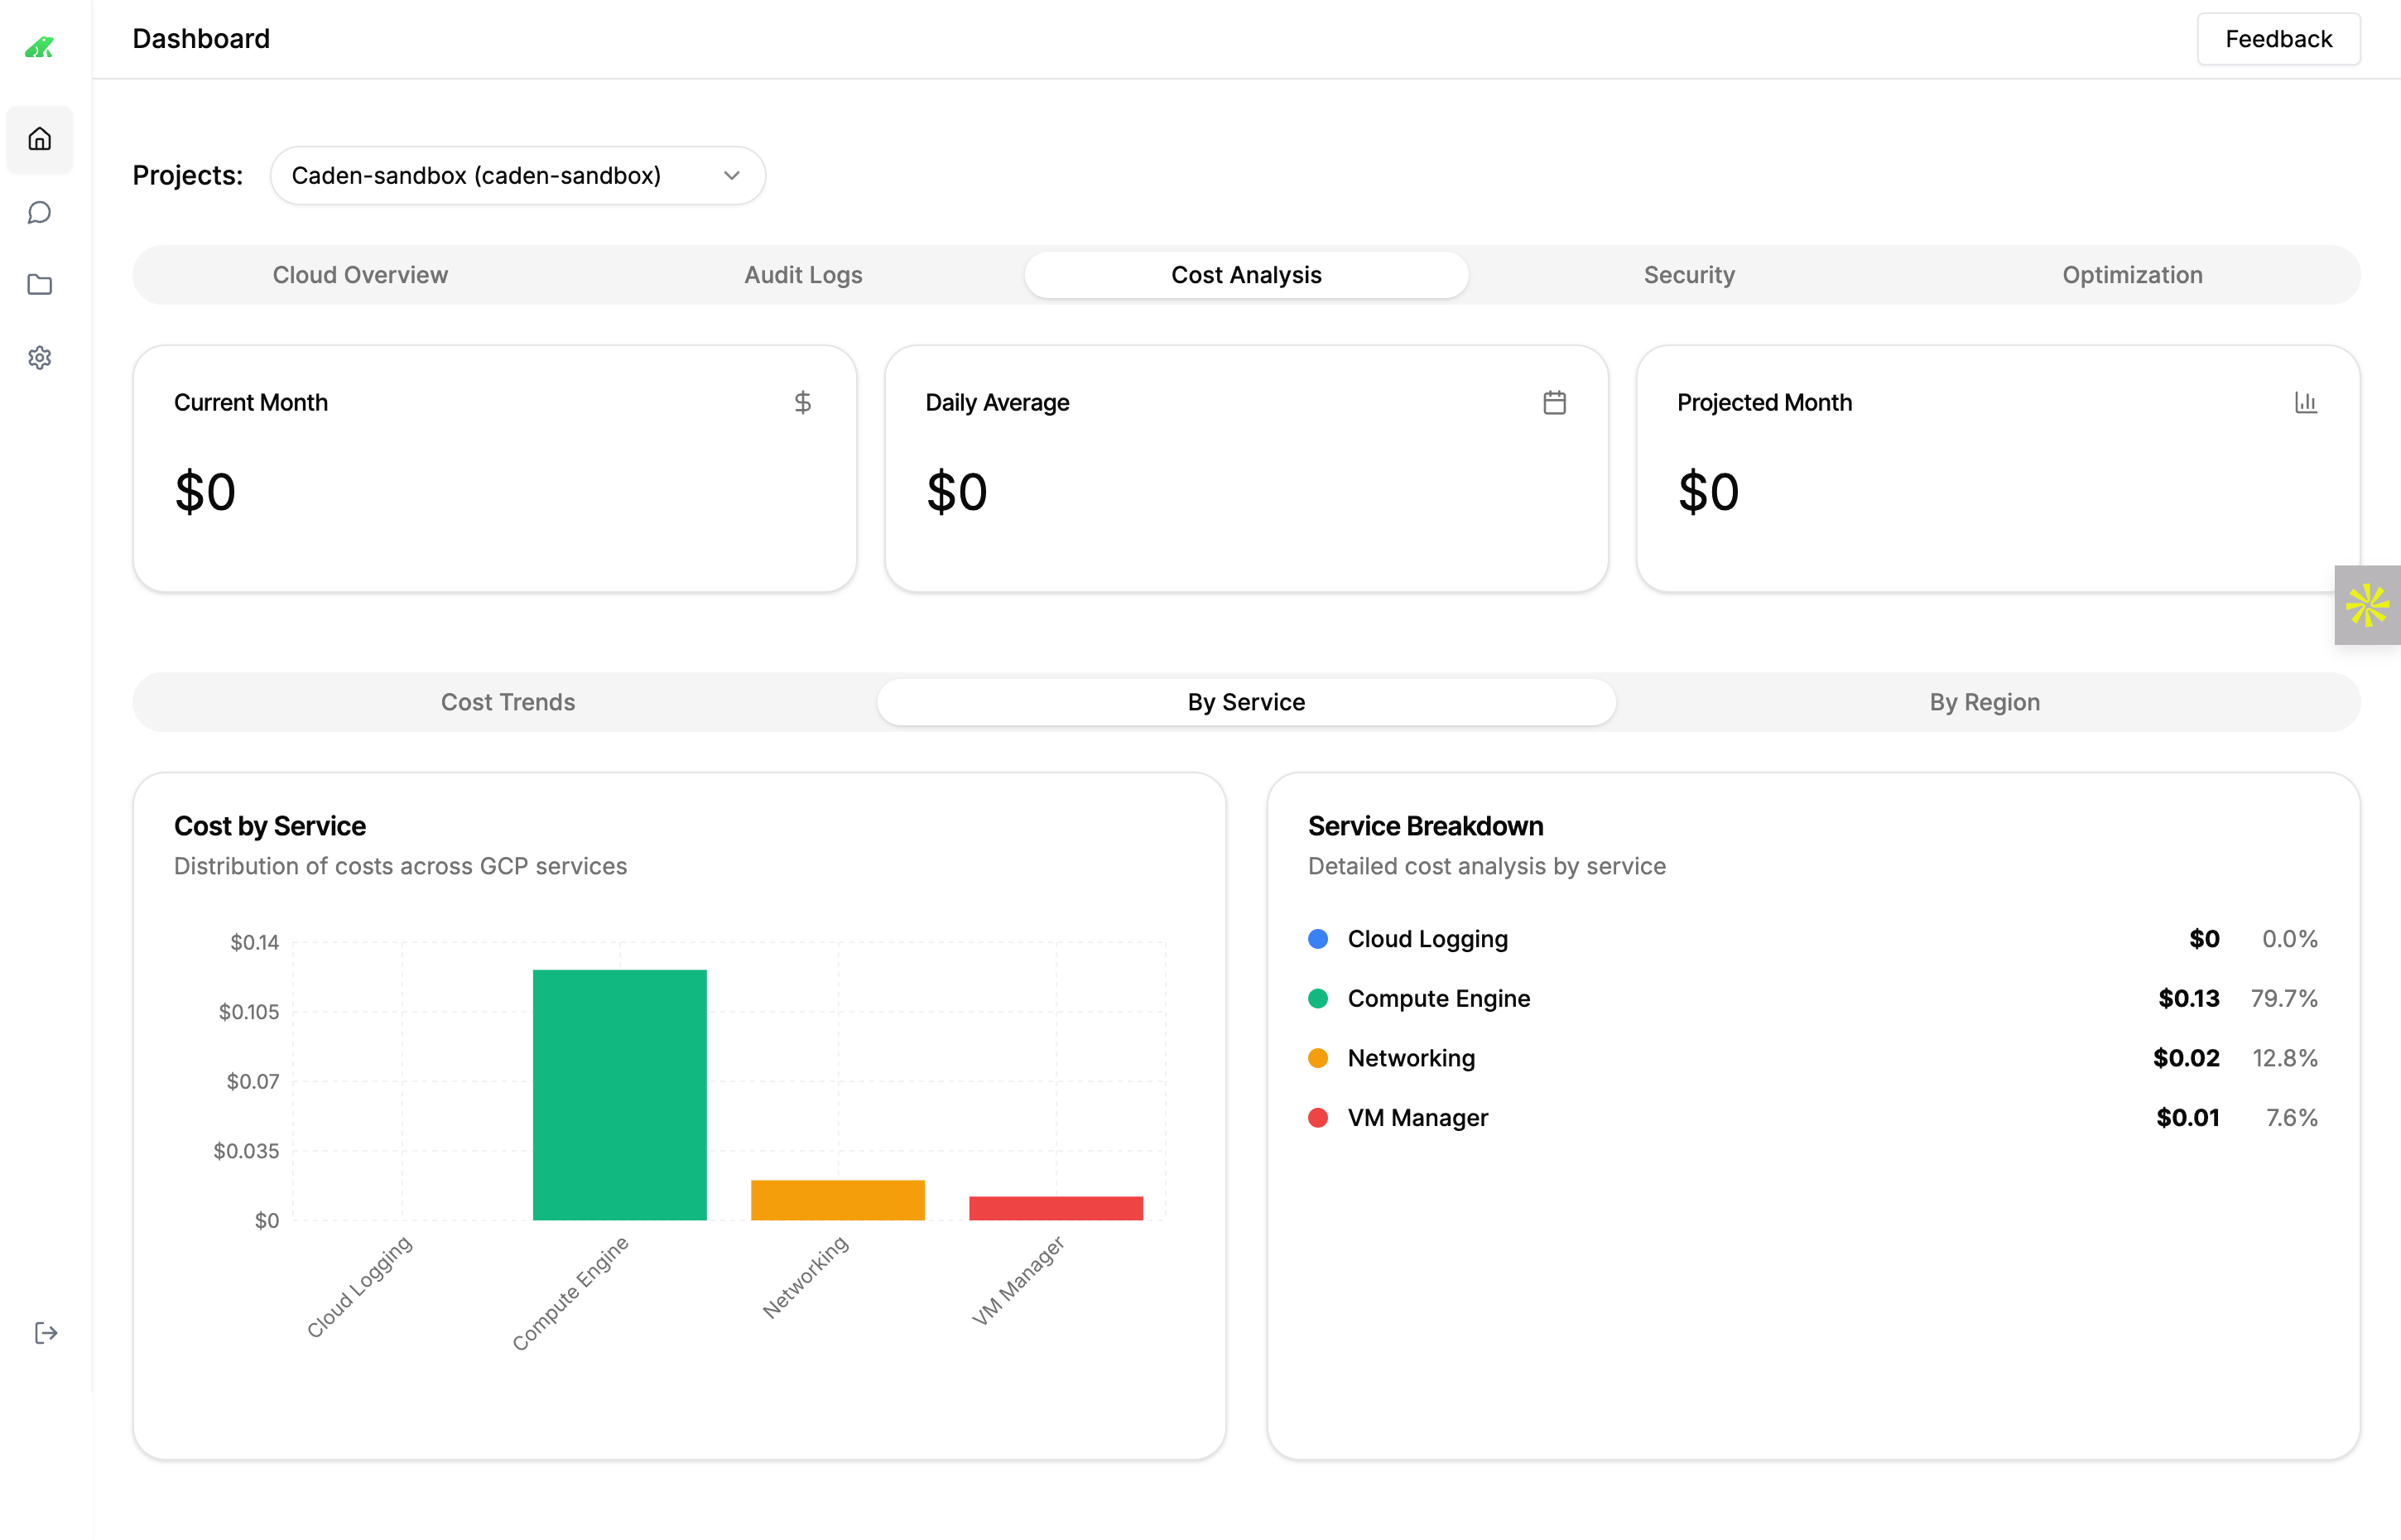Viewport: 2401px width, 1540px height.
Task: Select the By Region sub-tab
Action: [1984, 702]
